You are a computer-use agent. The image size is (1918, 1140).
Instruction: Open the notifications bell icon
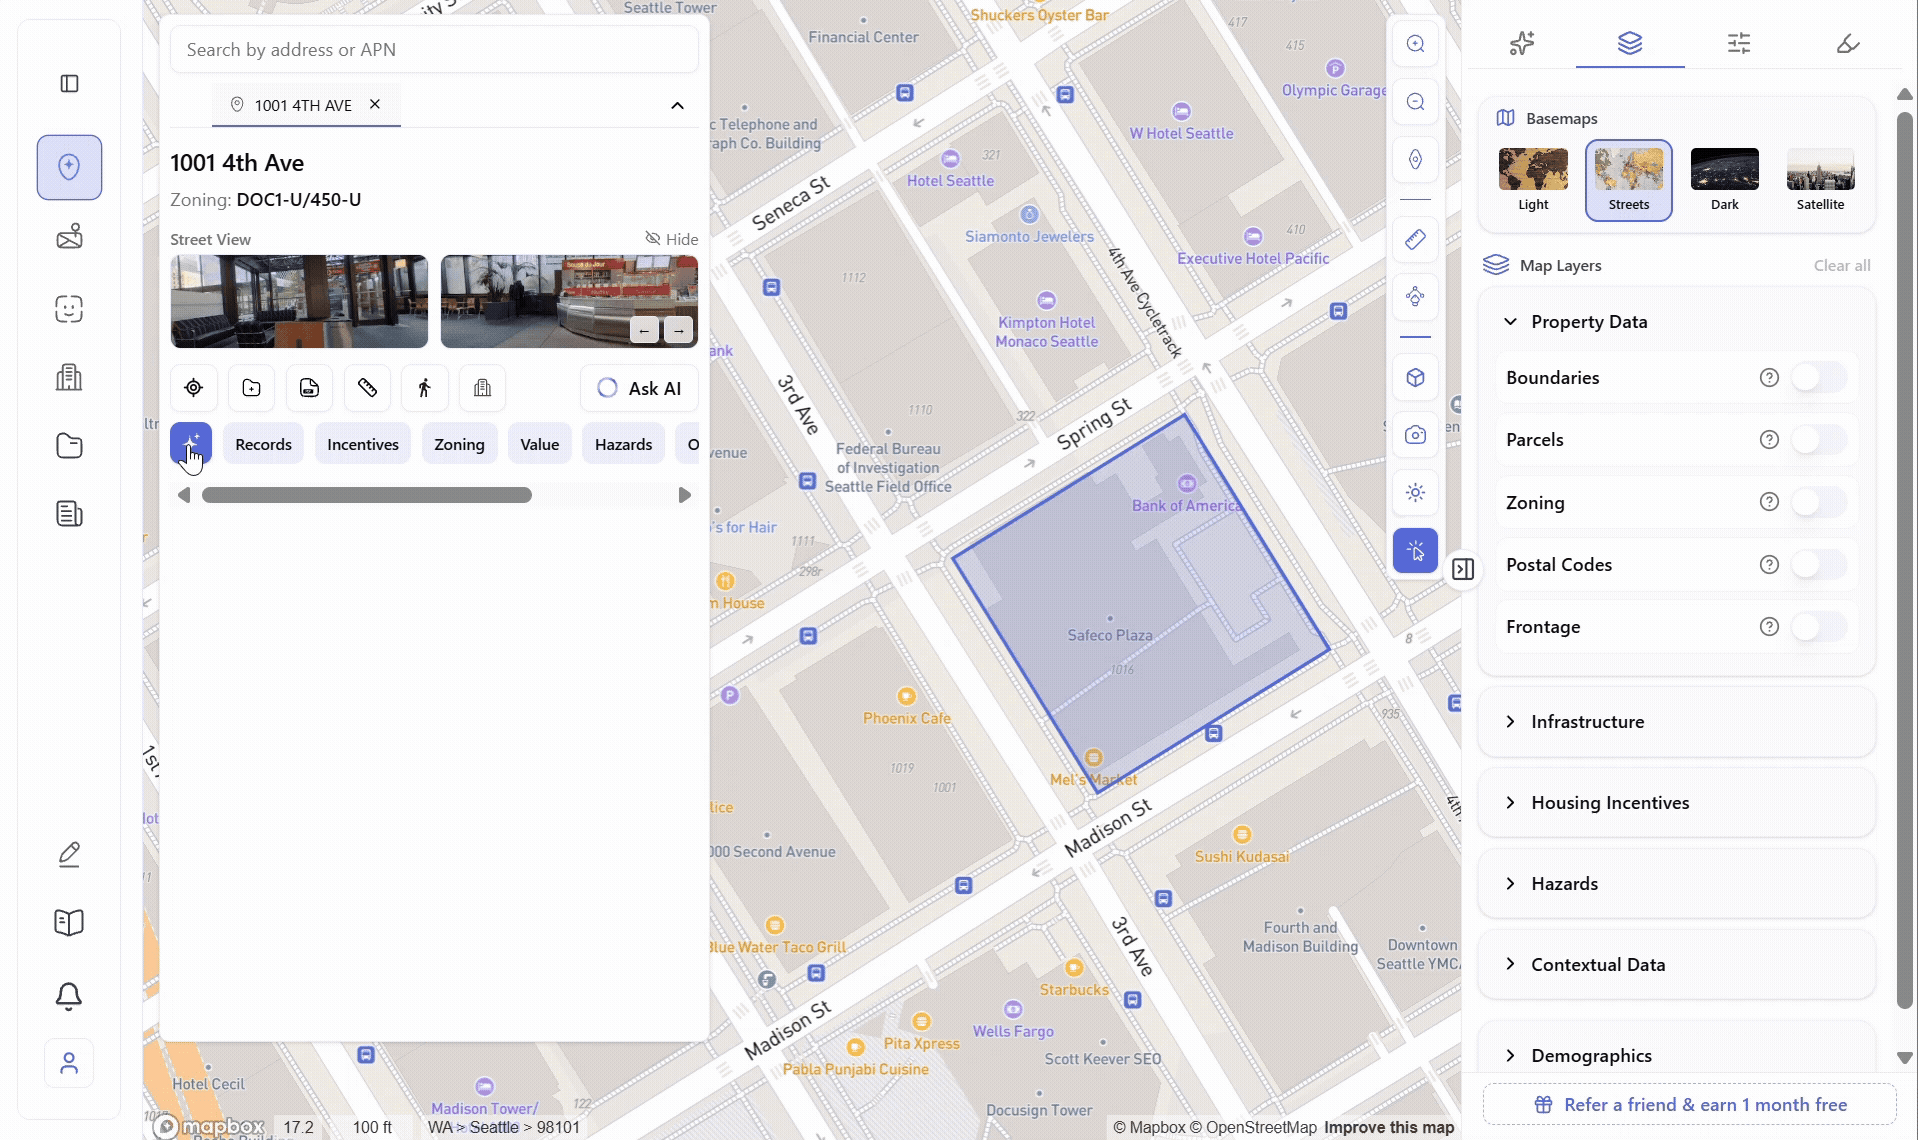69,996
